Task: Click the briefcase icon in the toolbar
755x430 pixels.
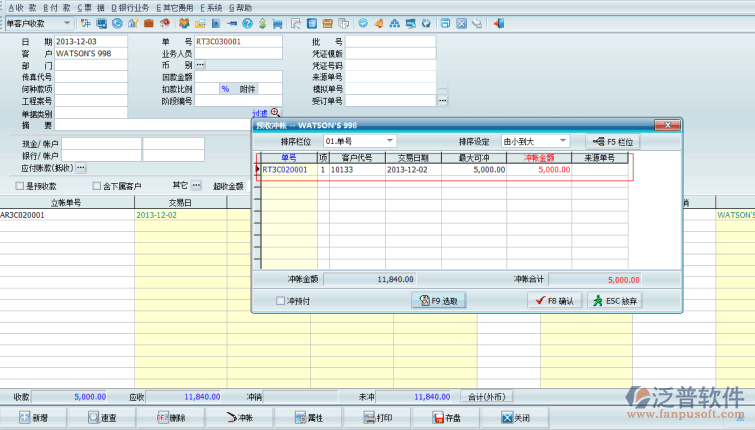Action: [x=148, y=23]
